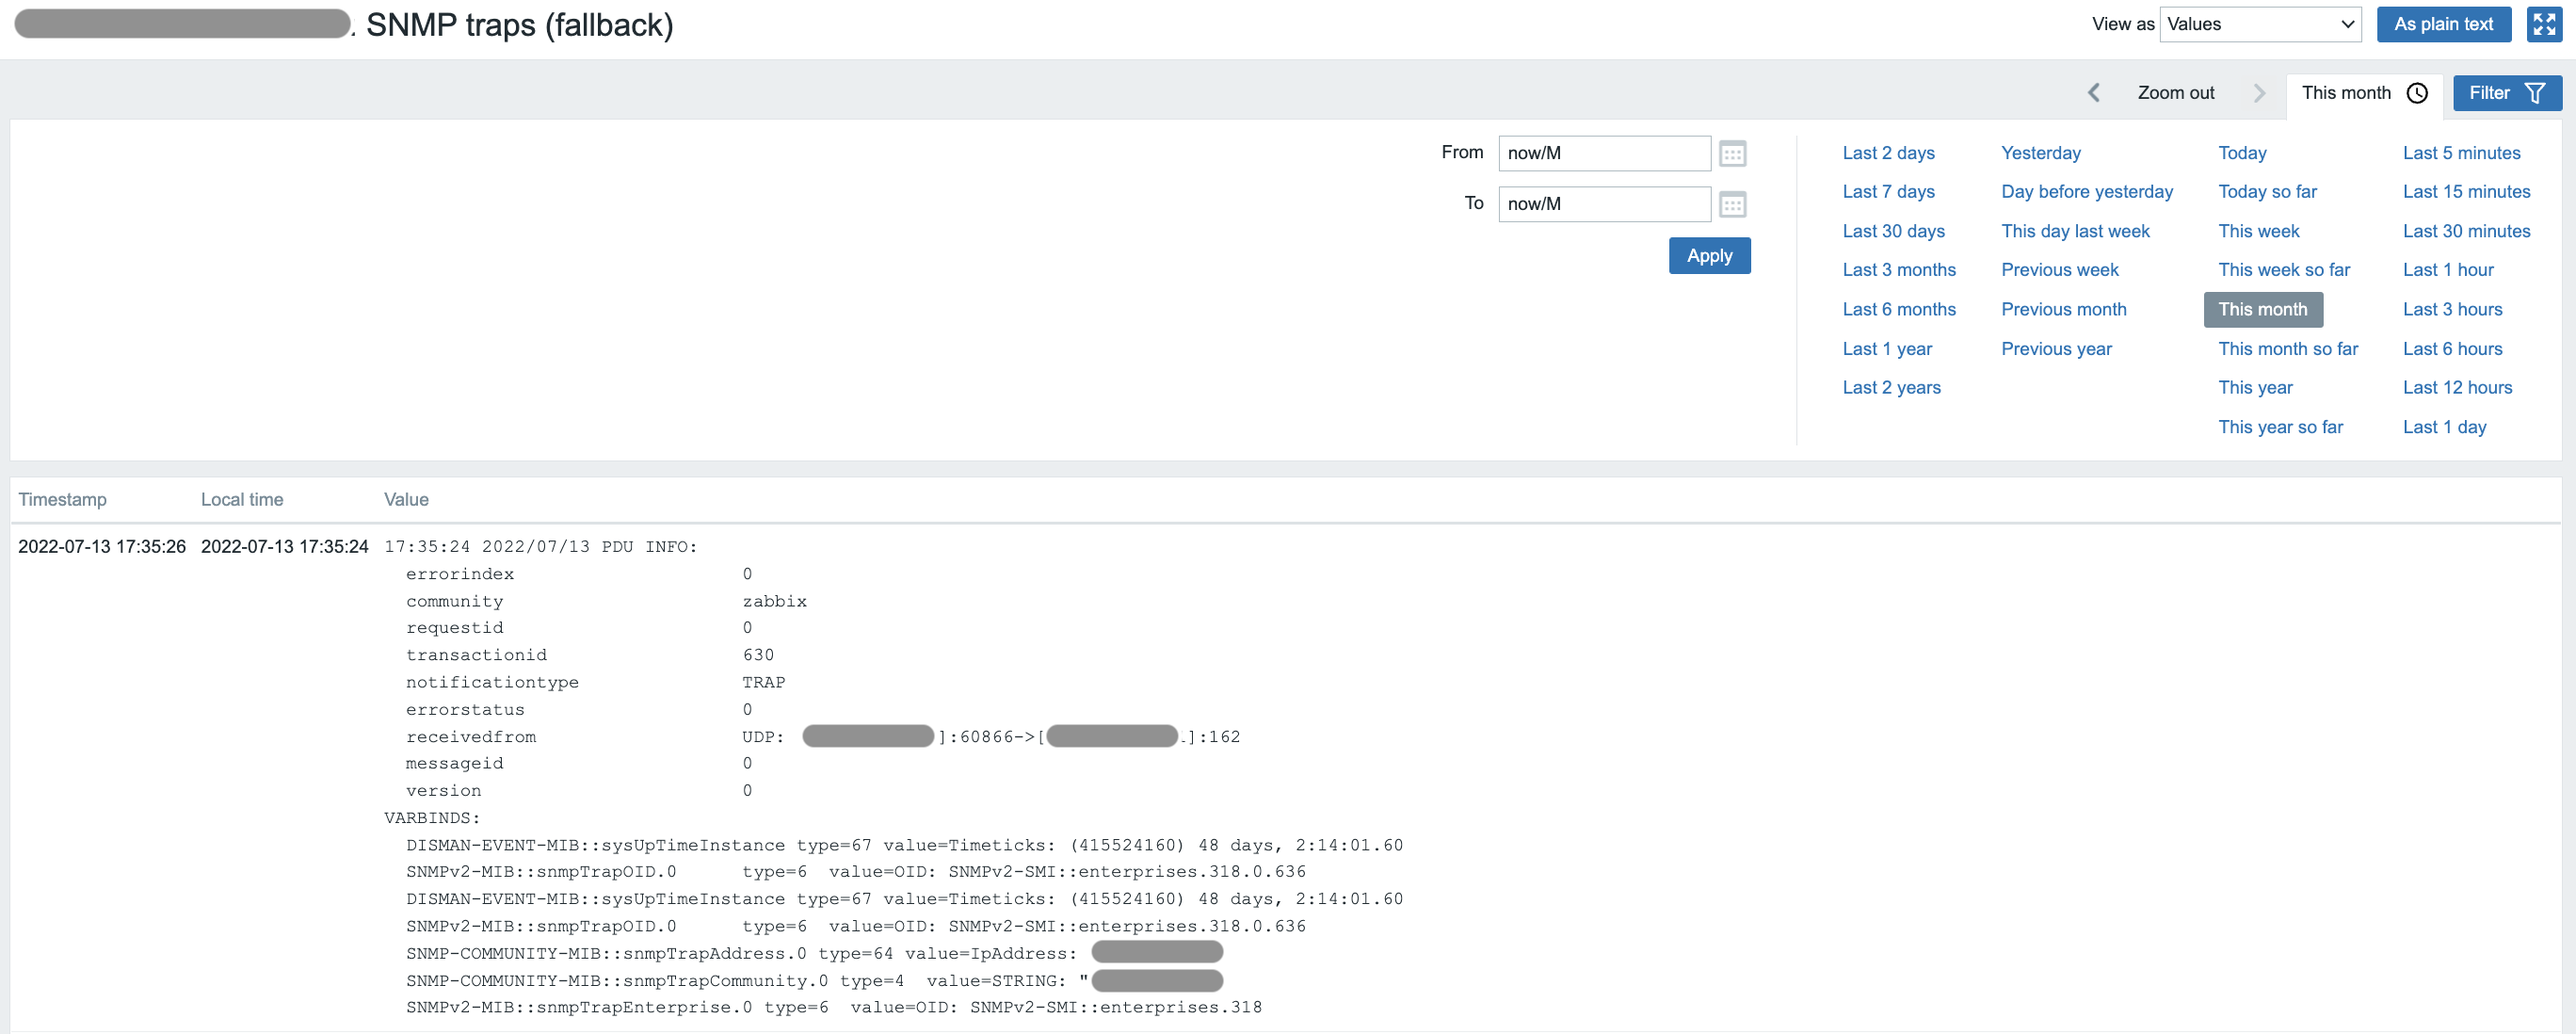Screen dimensions: 2576x1034
Task: Click the clock icon beside This month
Action: point(2417,93)
